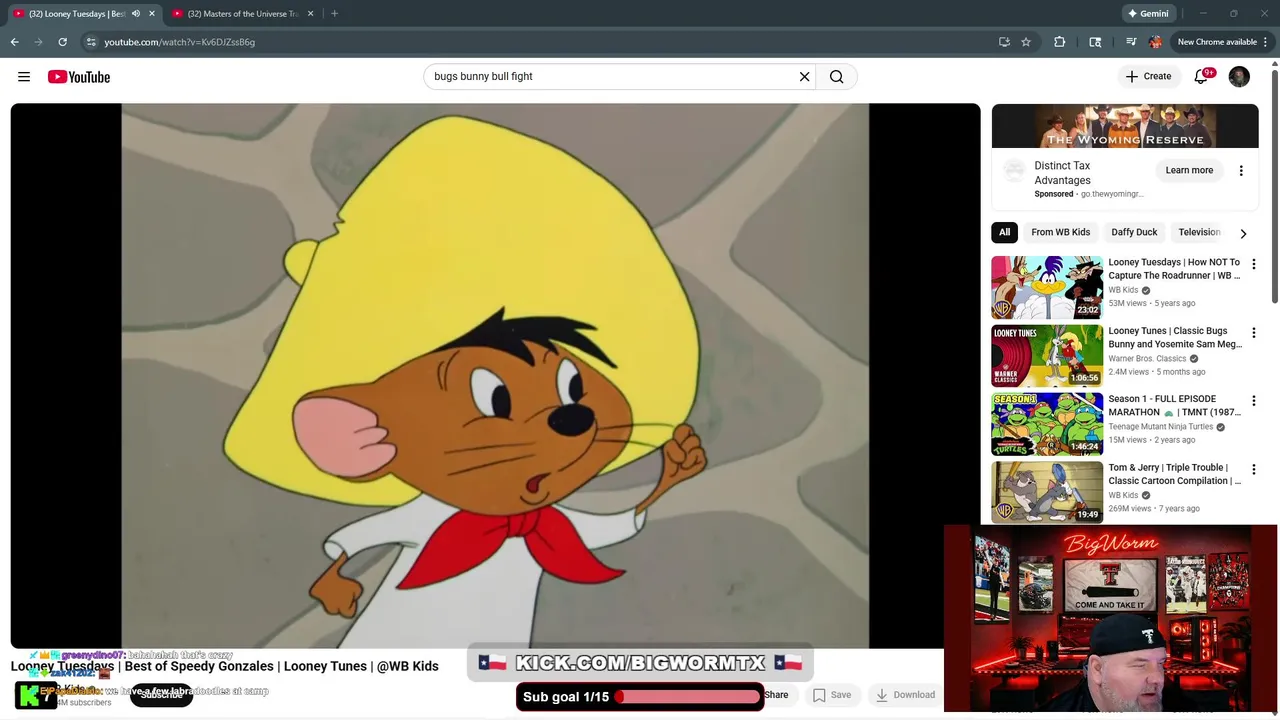
Task: Open options for Bugs Bunny Yosemite Sam video
Action: coord(1253,332)
